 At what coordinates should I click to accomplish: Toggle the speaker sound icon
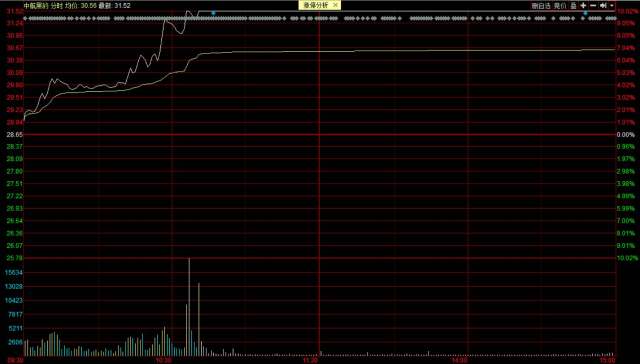[603, 6]
